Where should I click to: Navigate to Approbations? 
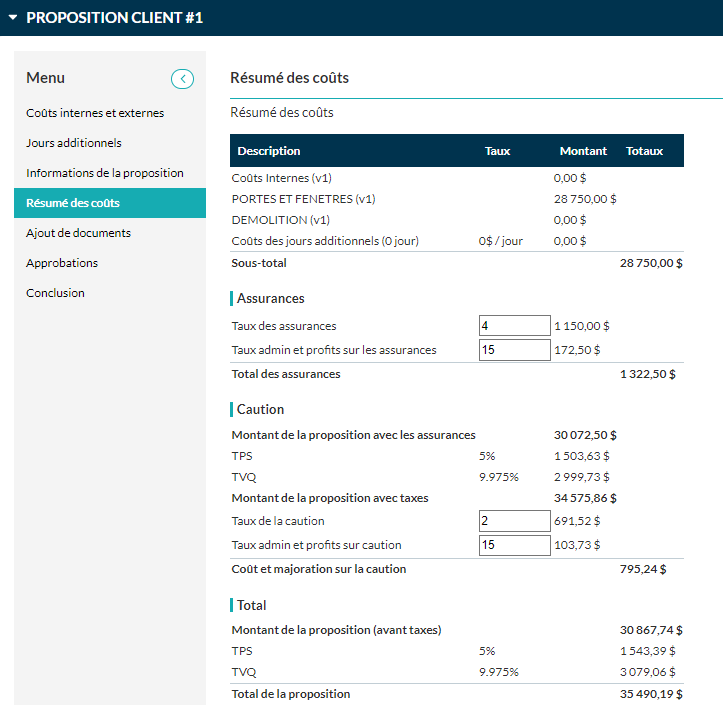pos(62,263)
